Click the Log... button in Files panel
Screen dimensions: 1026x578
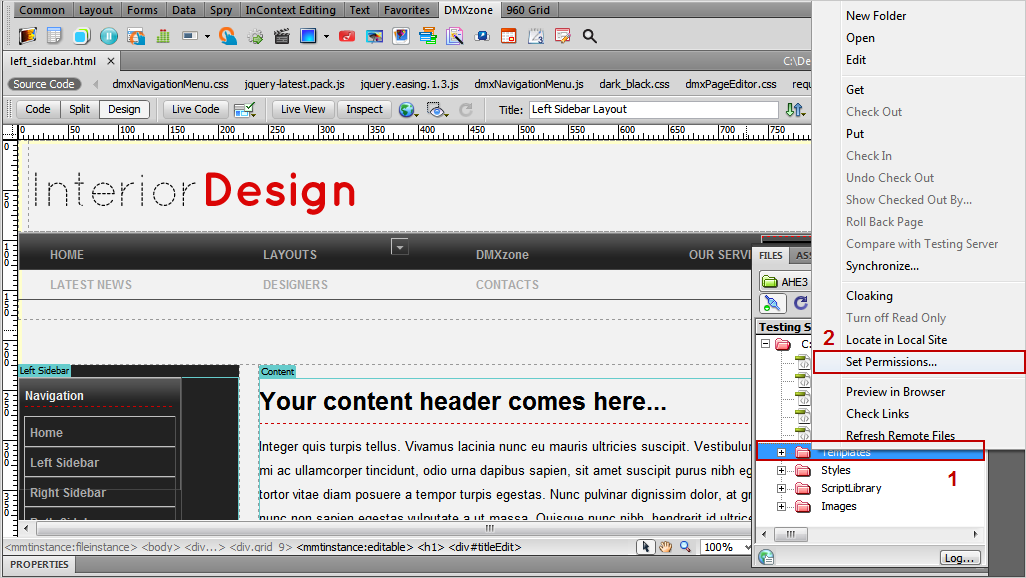961,558
